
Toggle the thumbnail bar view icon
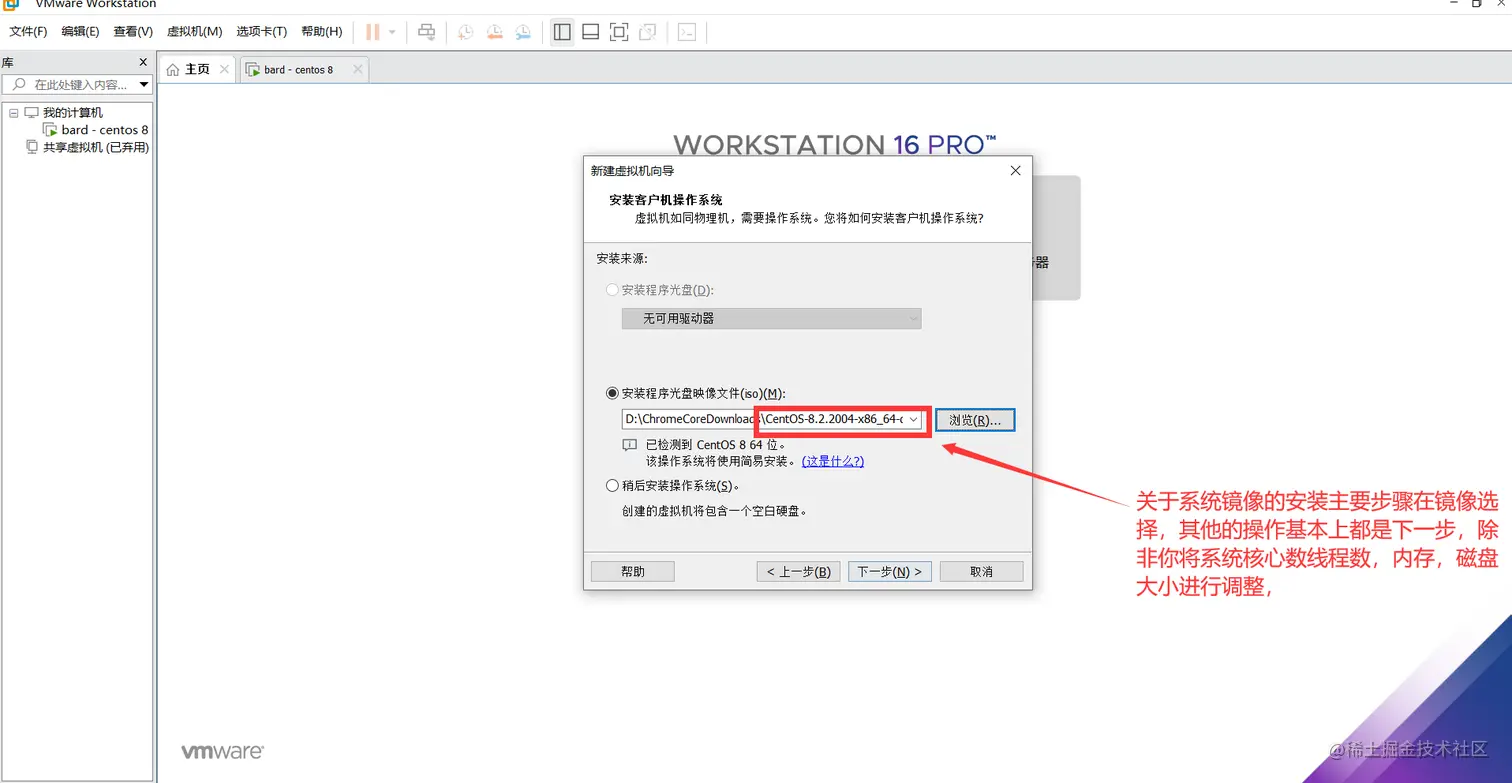(590, 32)
